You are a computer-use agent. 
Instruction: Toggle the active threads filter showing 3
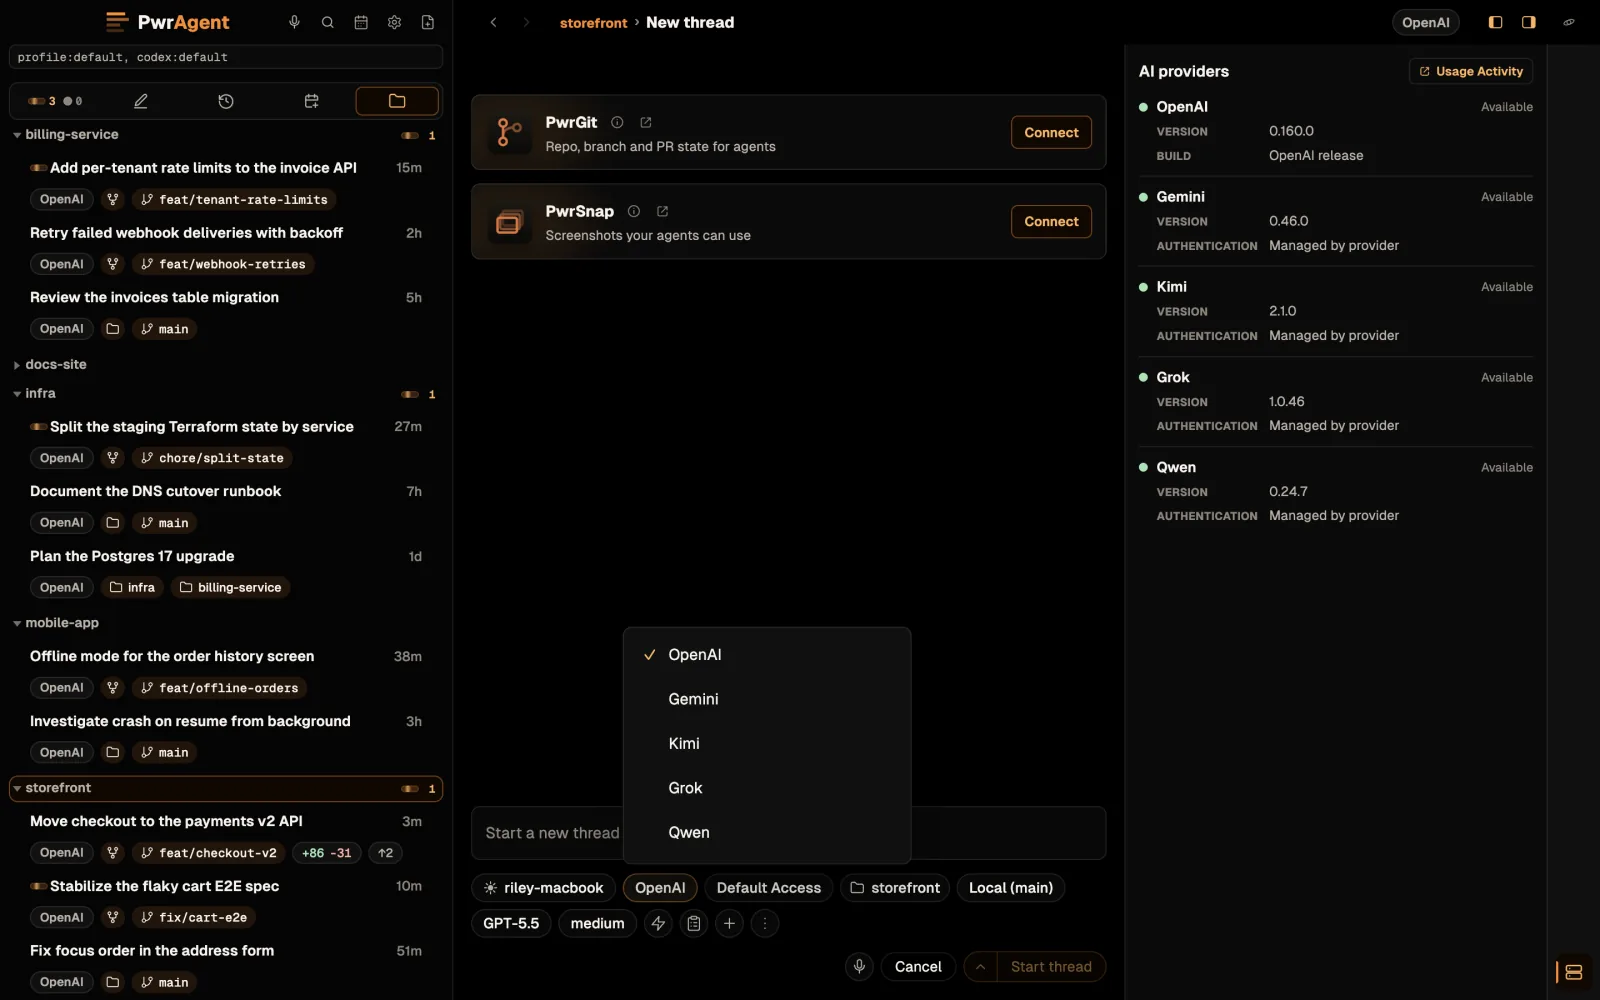(x=41, y=101)
